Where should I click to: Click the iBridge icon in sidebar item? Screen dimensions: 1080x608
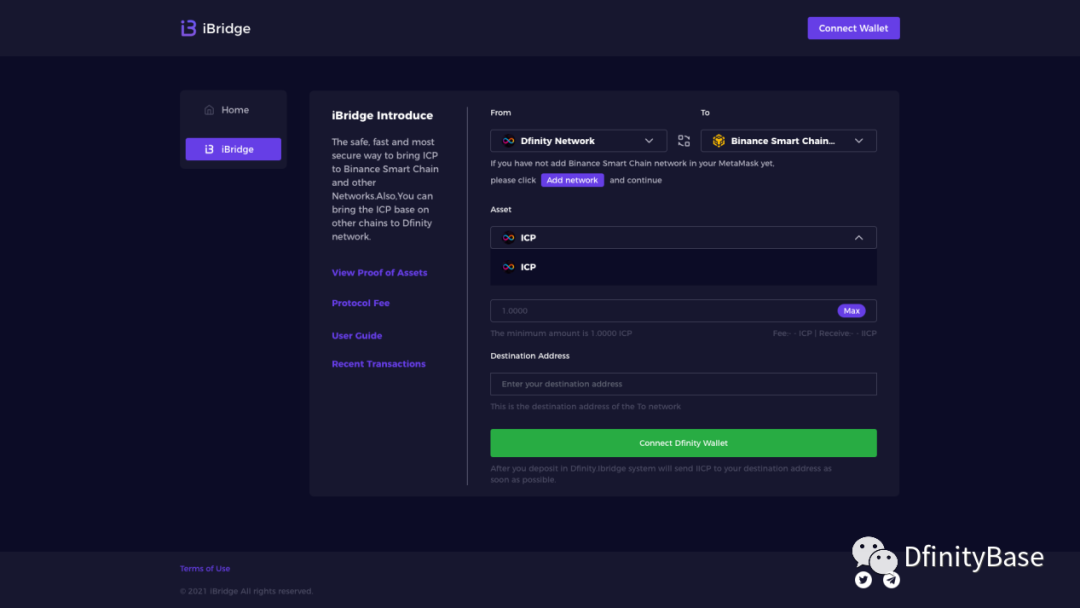(209, 149)
